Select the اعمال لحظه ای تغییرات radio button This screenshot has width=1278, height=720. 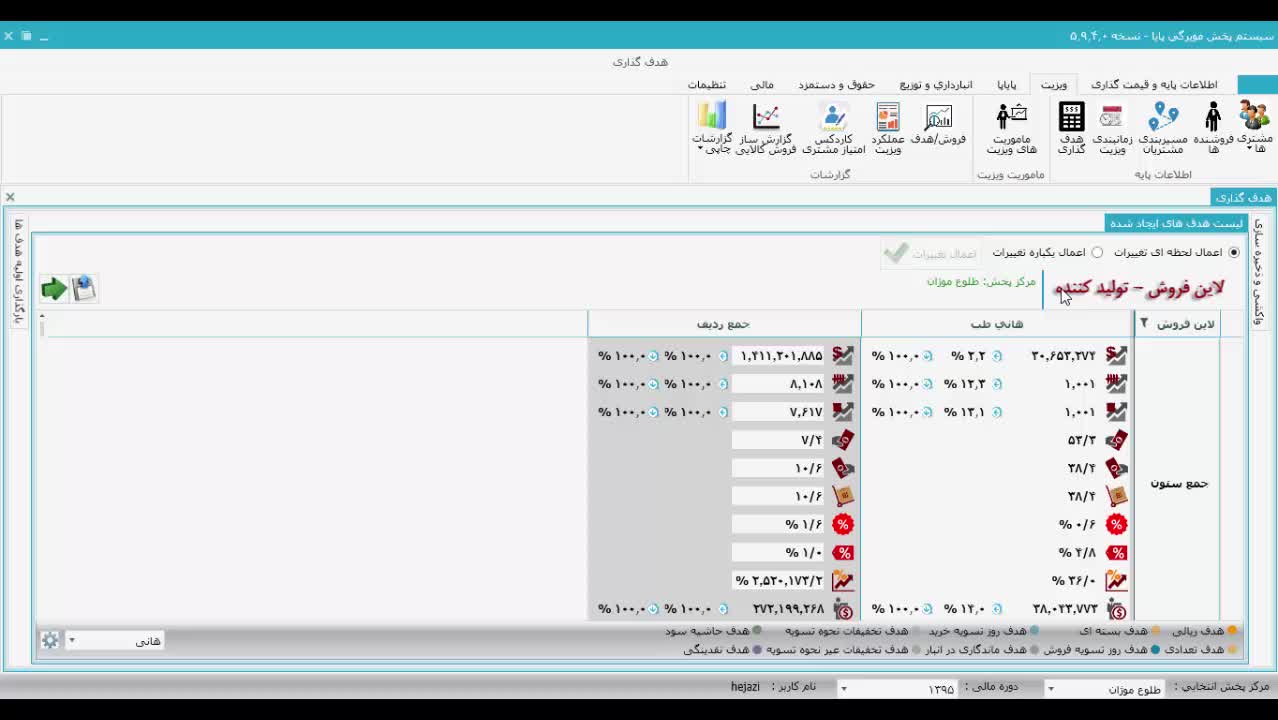coord(1234,253)
